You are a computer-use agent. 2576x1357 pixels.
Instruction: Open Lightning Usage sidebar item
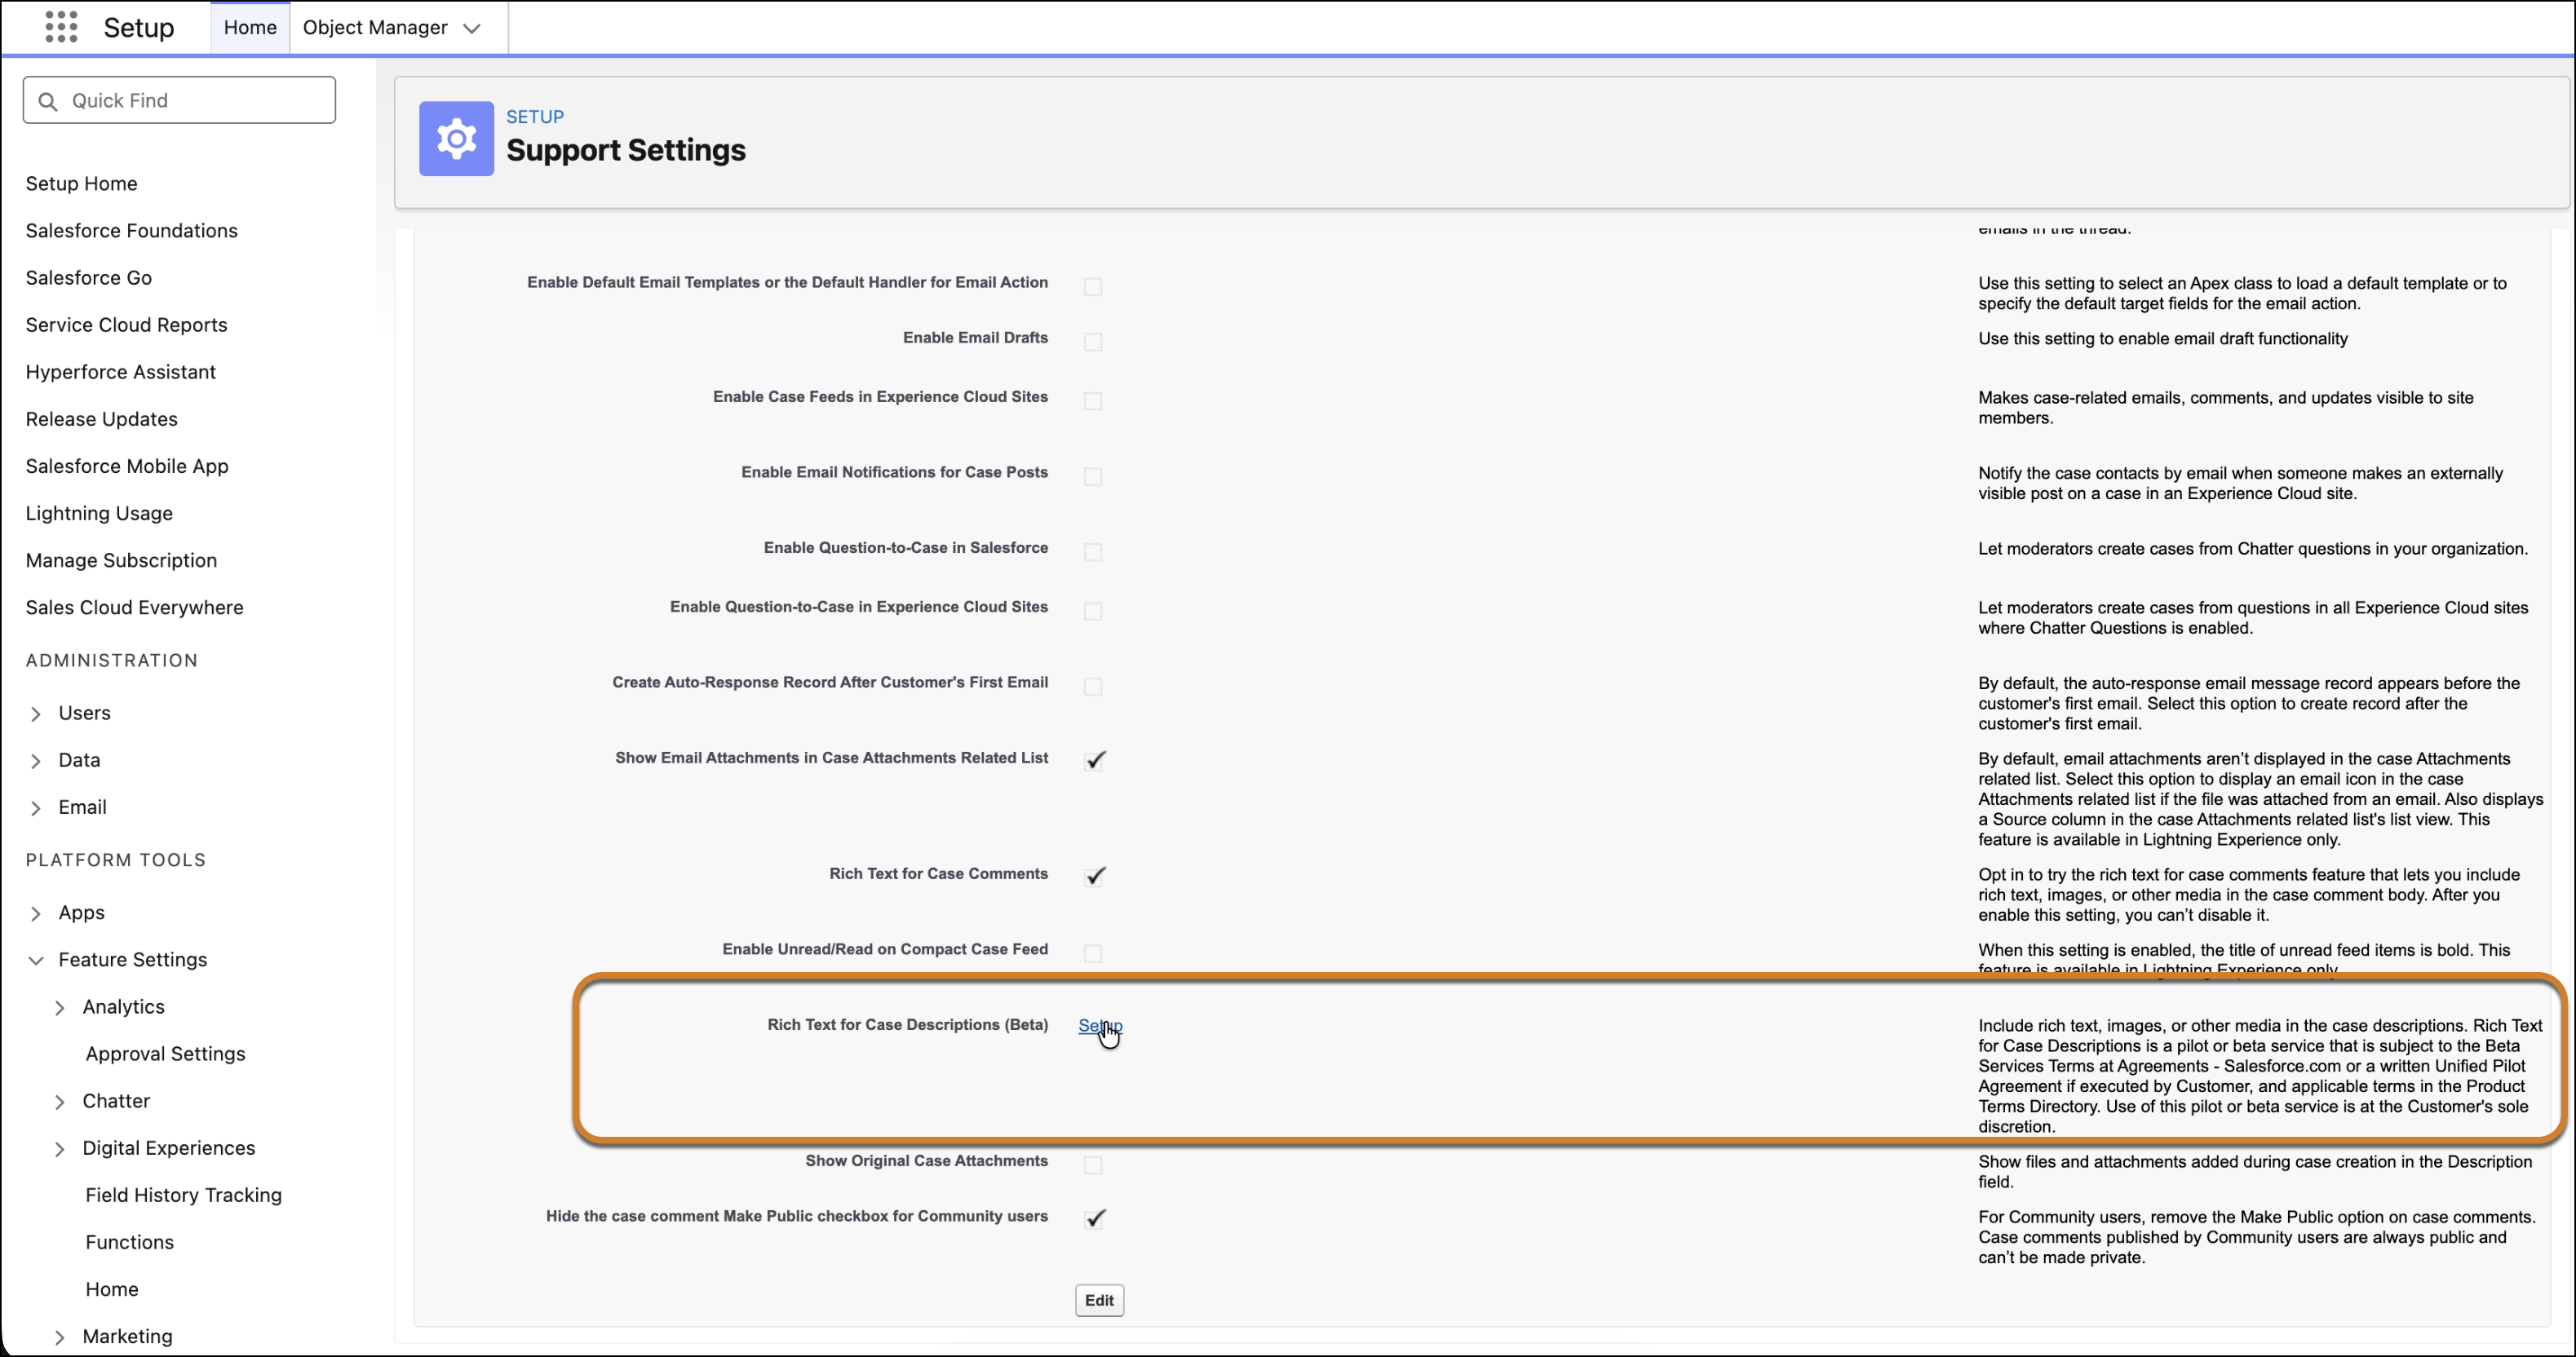pos(99,512)
